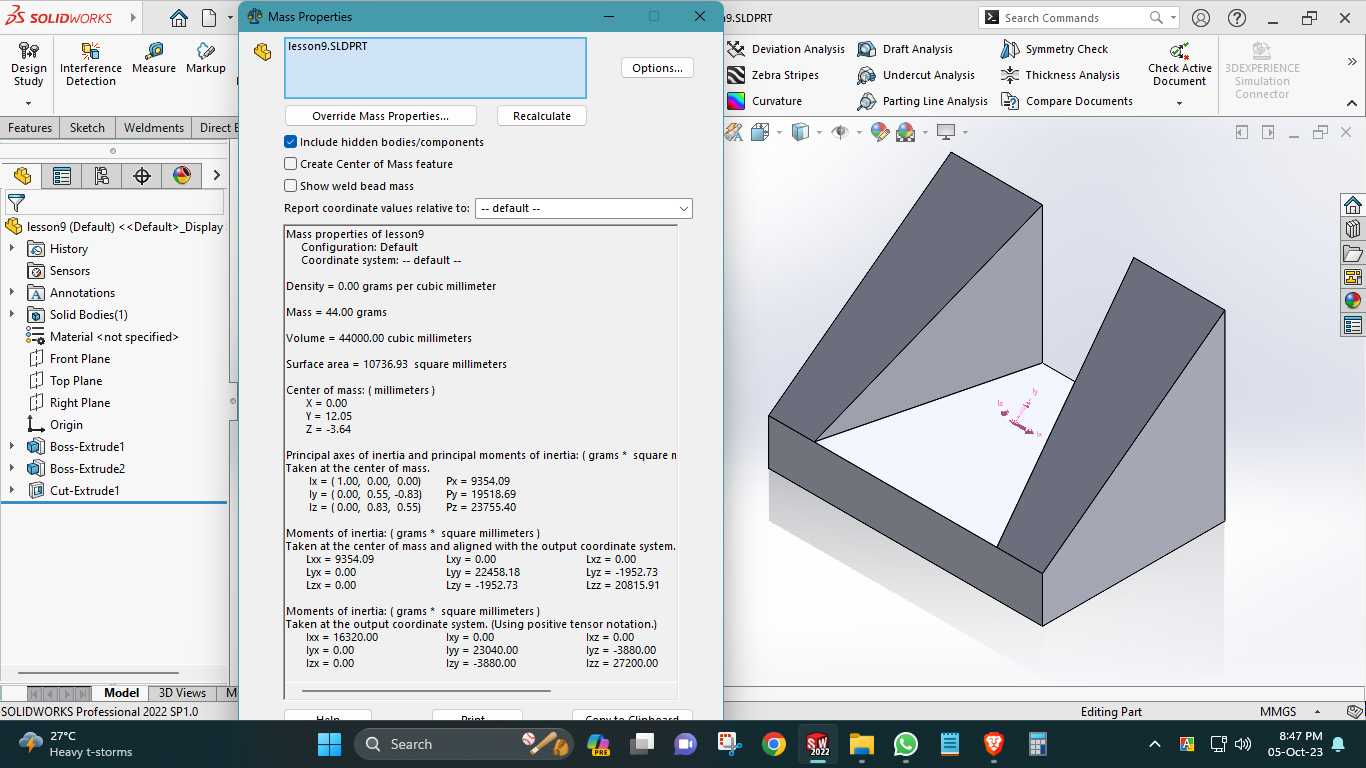This screenshot has width=1366, height=768.
Task: Open Draft Analysis
Action: click(x=905, y=49)
